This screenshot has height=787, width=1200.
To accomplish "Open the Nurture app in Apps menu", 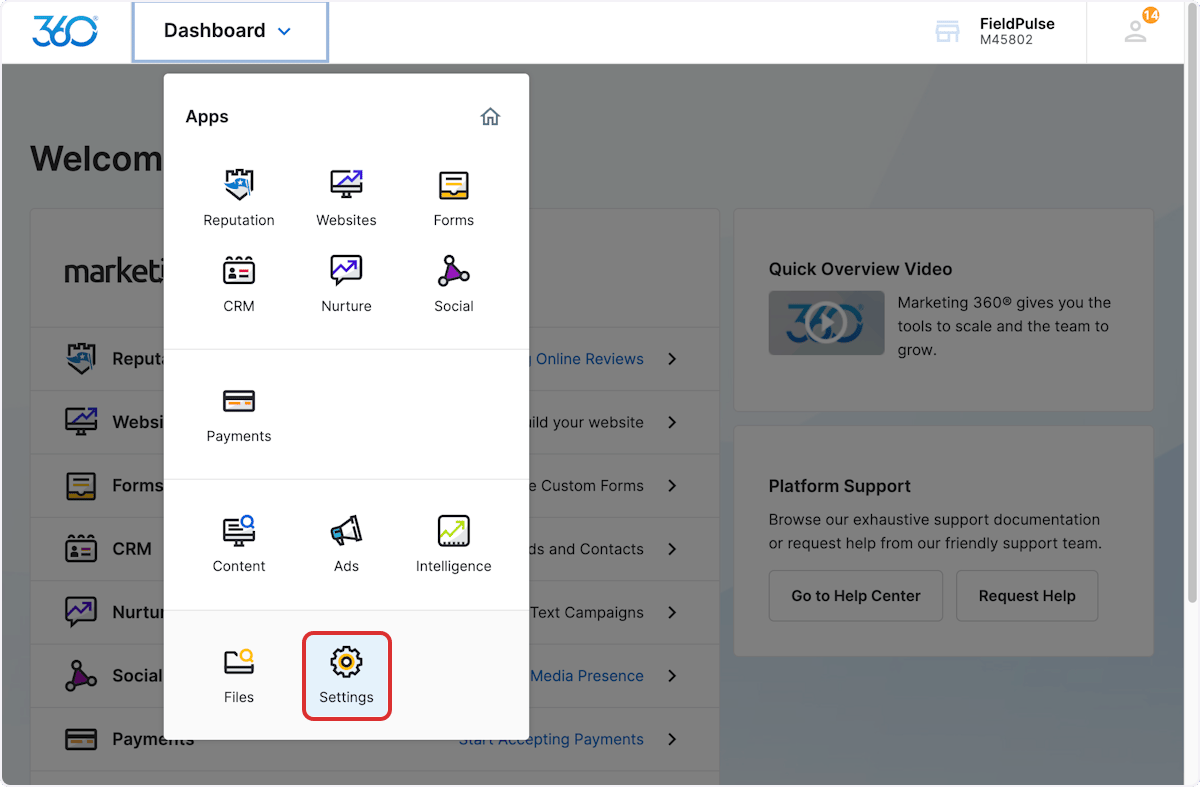I will click(346, 284).
